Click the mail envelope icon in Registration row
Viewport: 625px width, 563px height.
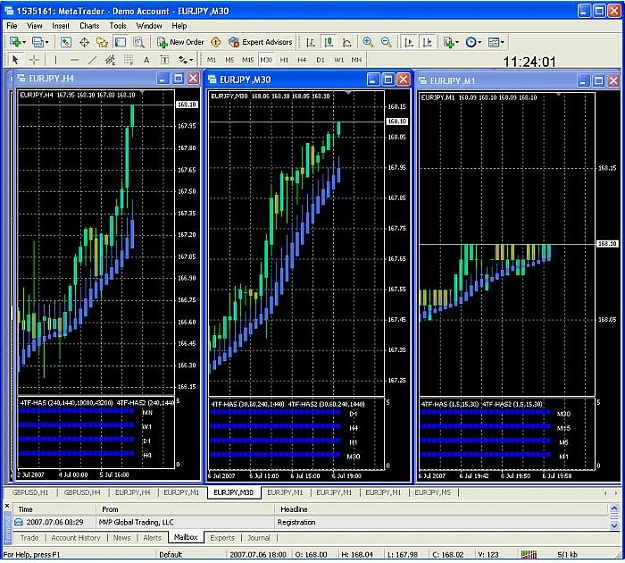[x=18, y=522]
